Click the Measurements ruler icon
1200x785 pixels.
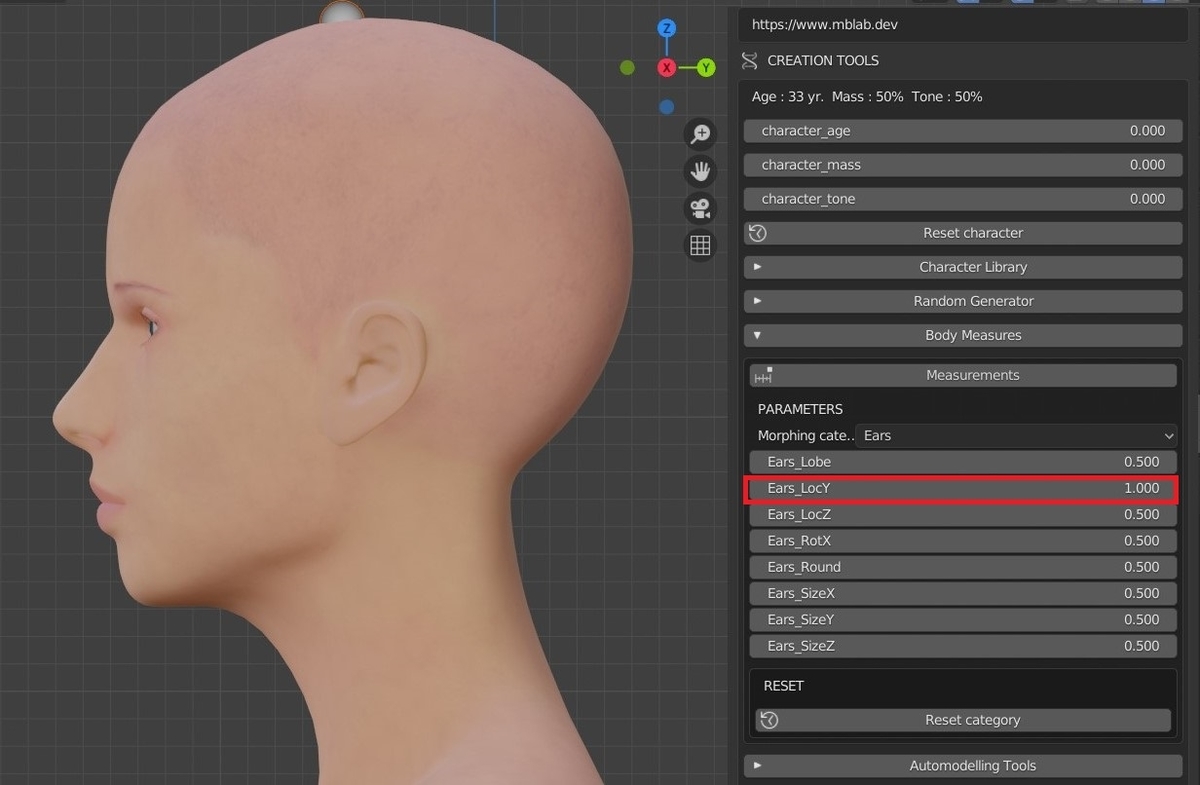click(x=764, y=375)
